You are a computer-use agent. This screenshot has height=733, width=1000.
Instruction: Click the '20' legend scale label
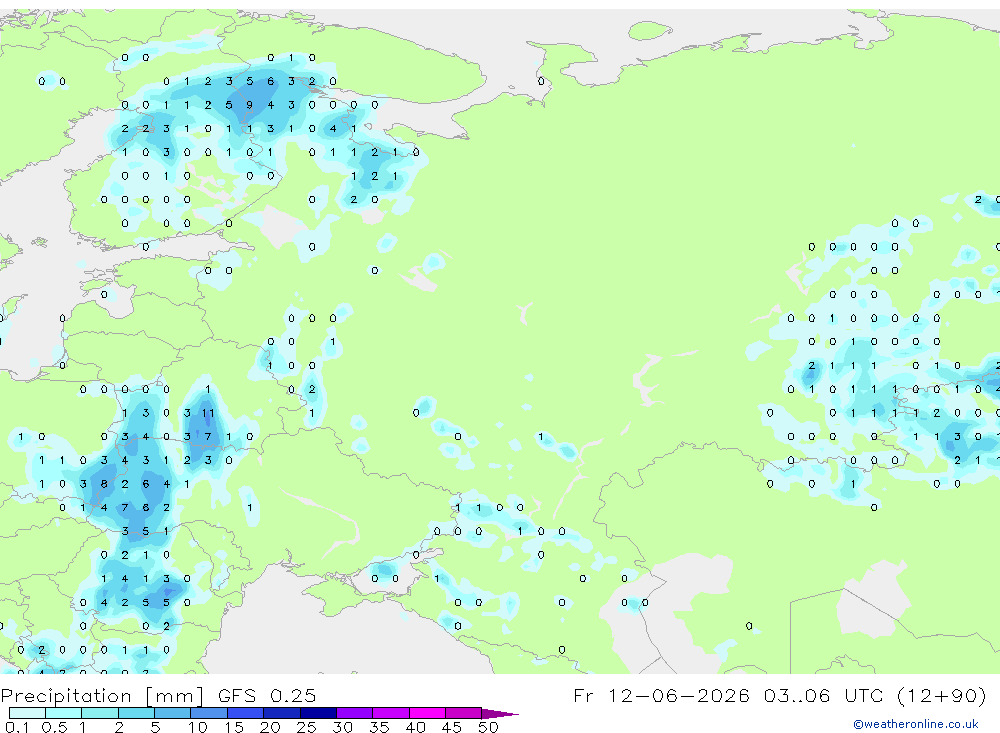[x=270, y=727]
